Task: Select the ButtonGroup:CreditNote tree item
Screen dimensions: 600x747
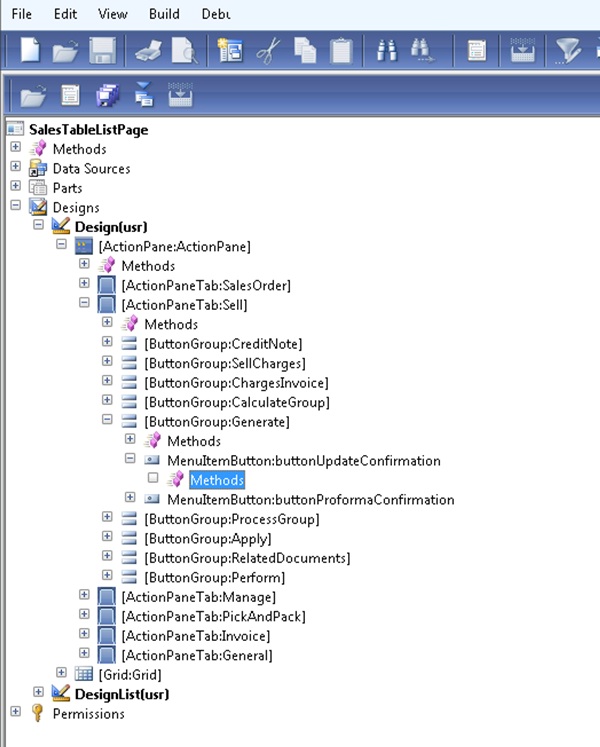Action: pyautogui.click(x=222, y=343)
